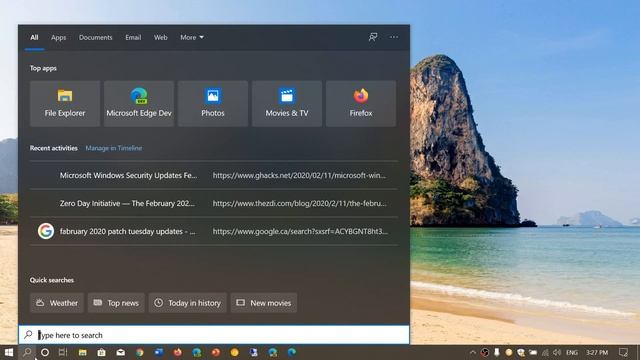Switch to the Documents search tab
The height and width of the screenshot is (360, 640).
coord(96,38)
